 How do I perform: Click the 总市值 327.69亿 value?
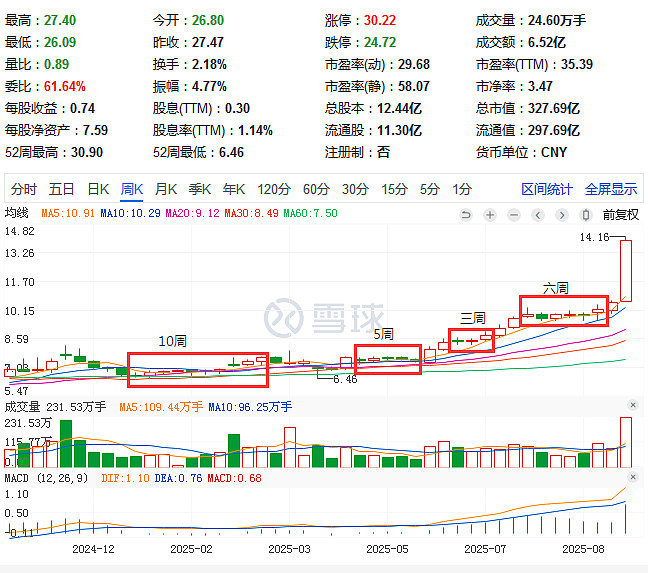(554, 109)
